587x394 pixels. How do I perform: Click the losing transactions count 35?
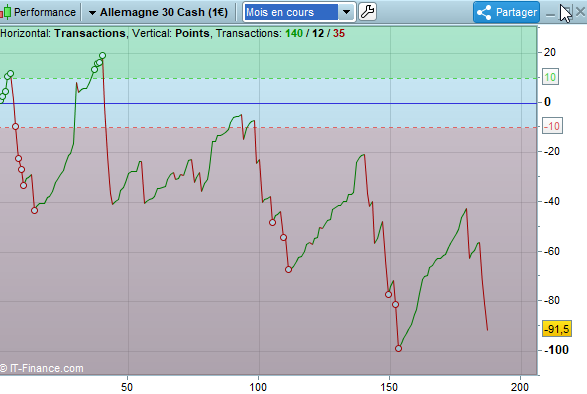pyautogui.click(x=339, y=33)
